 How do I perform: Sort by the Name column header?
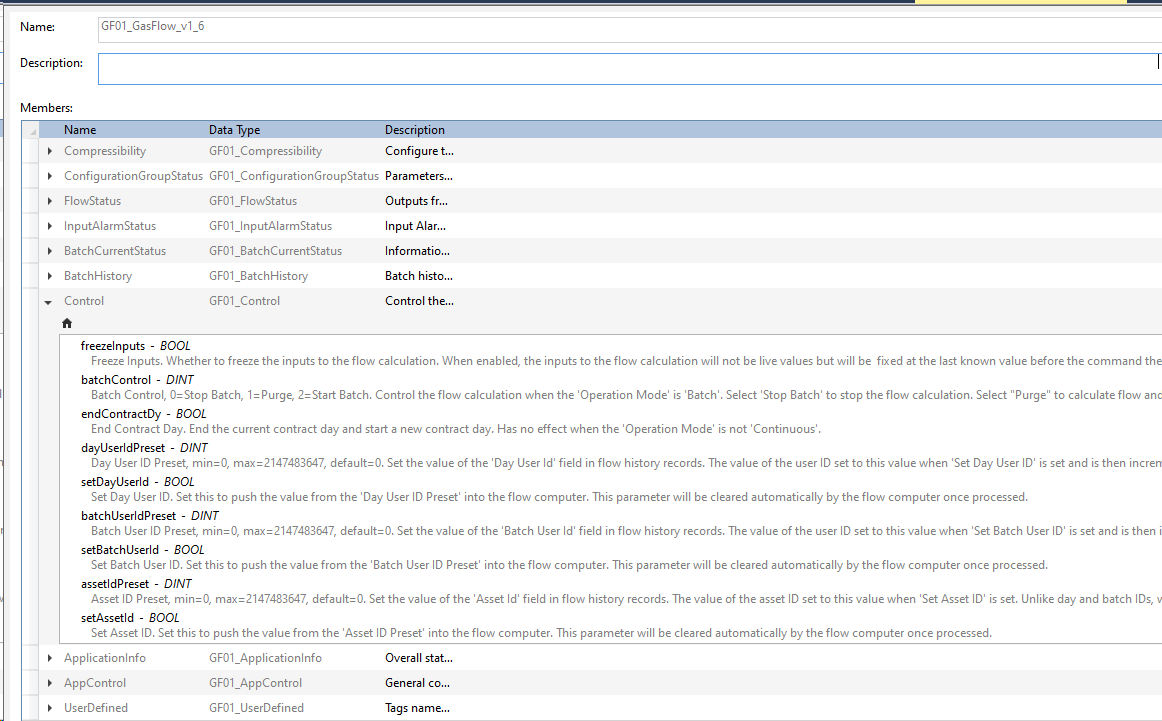(x=80, y=130)
